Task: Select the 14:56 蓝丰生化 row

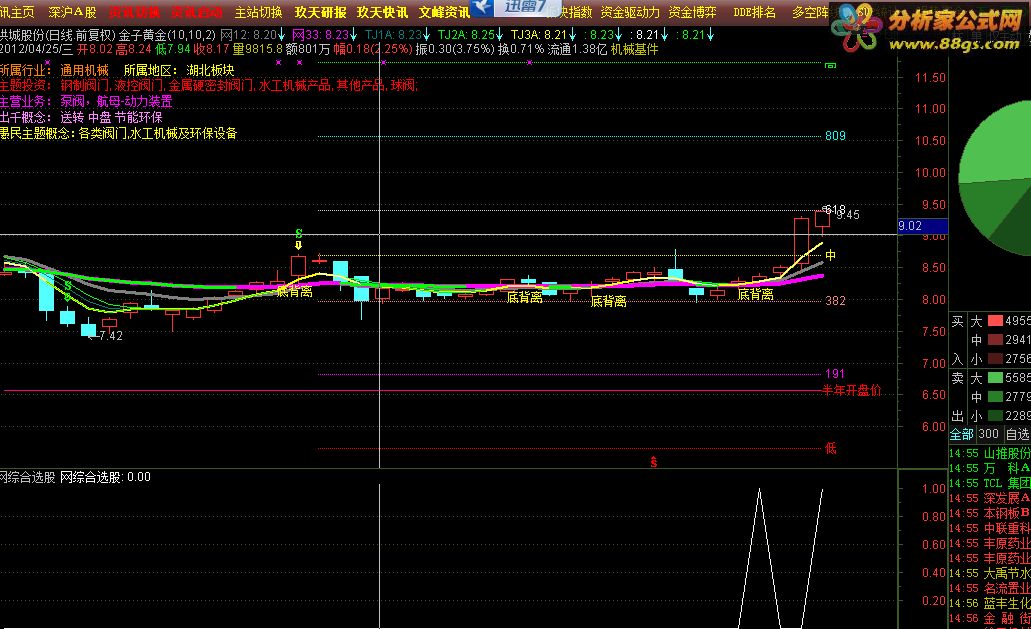Action: [990, 603]
